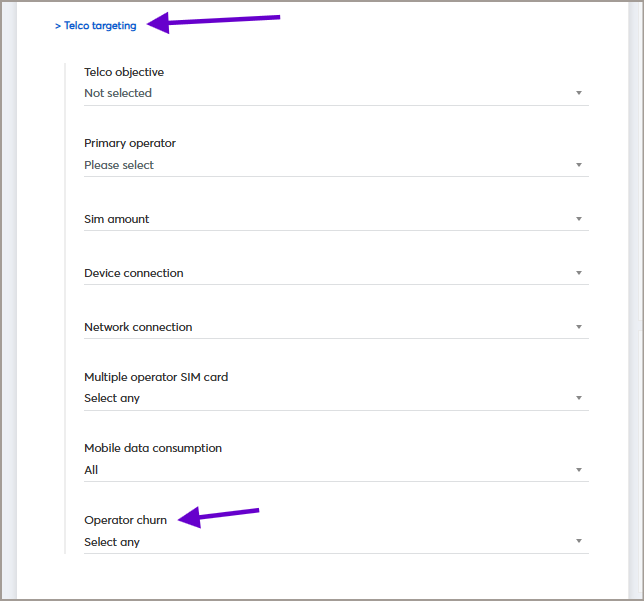The height and width of the screenshot is (601, 644).
Task: Click the Device connection dropdown arrow
Action: coord(578,273)
